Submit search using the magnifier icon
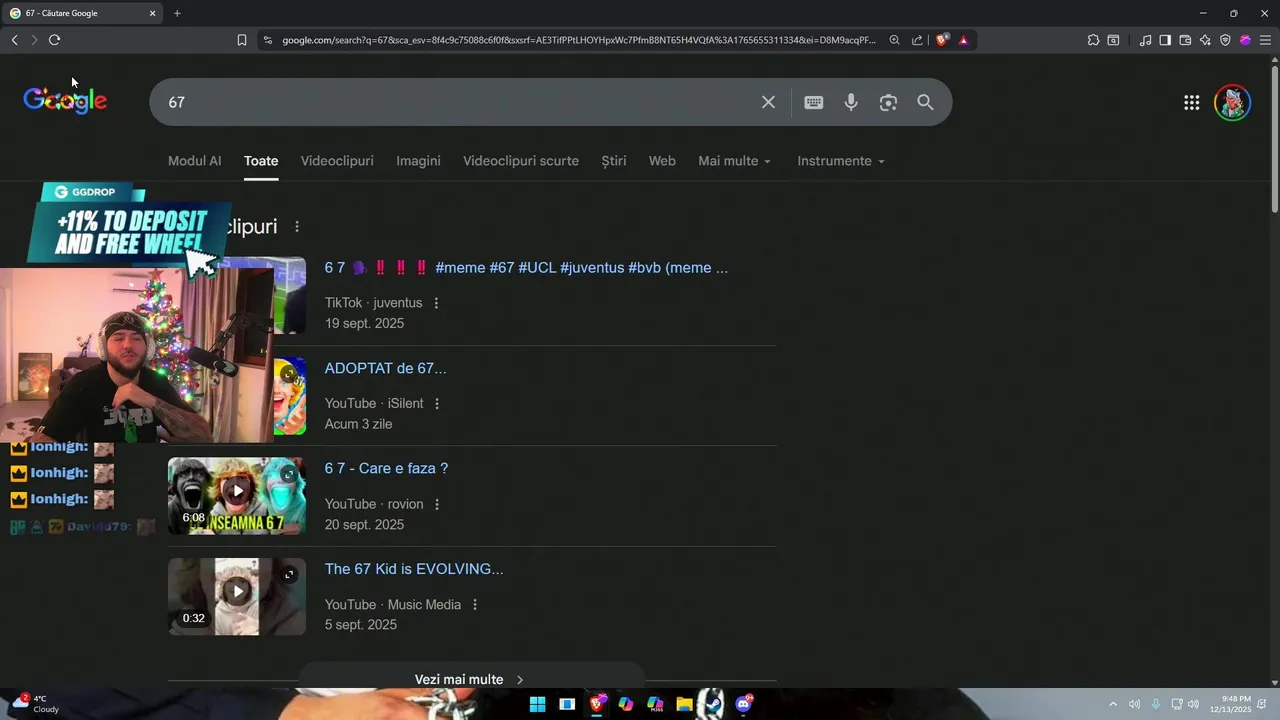The width and height of the screenshot is (1280, 720). point(925,102)
